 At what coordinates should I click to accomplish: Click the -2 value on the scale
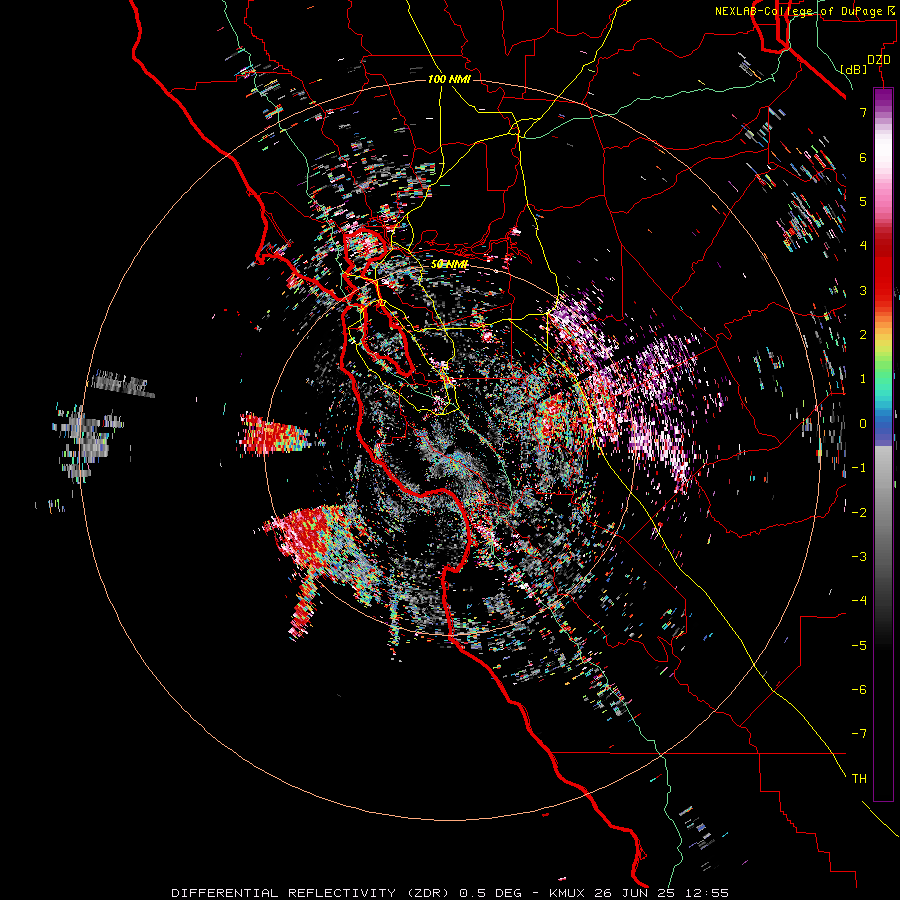tap(859, 513)
